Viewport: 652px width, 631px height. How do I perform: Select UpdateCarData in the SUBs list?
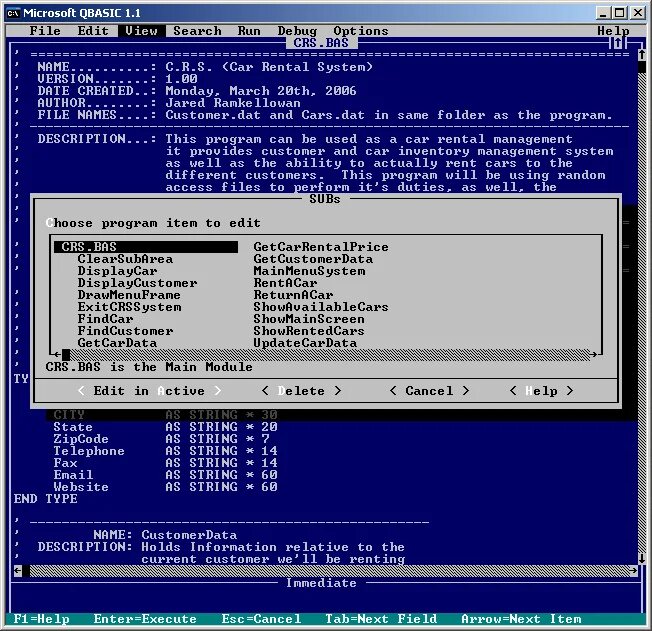(305, 343)
